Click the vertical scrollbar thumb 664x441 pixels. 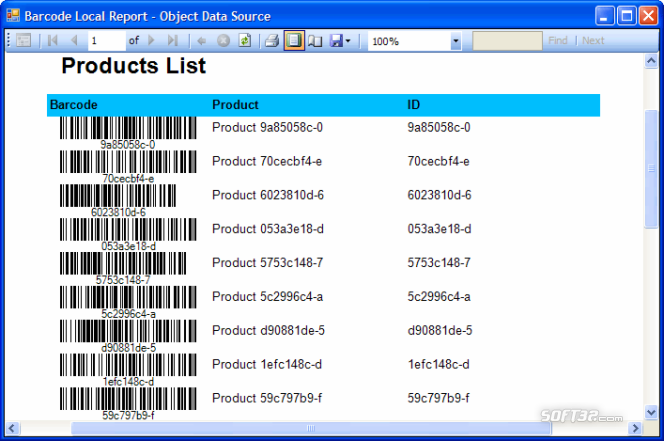click(x=651, y=169)
